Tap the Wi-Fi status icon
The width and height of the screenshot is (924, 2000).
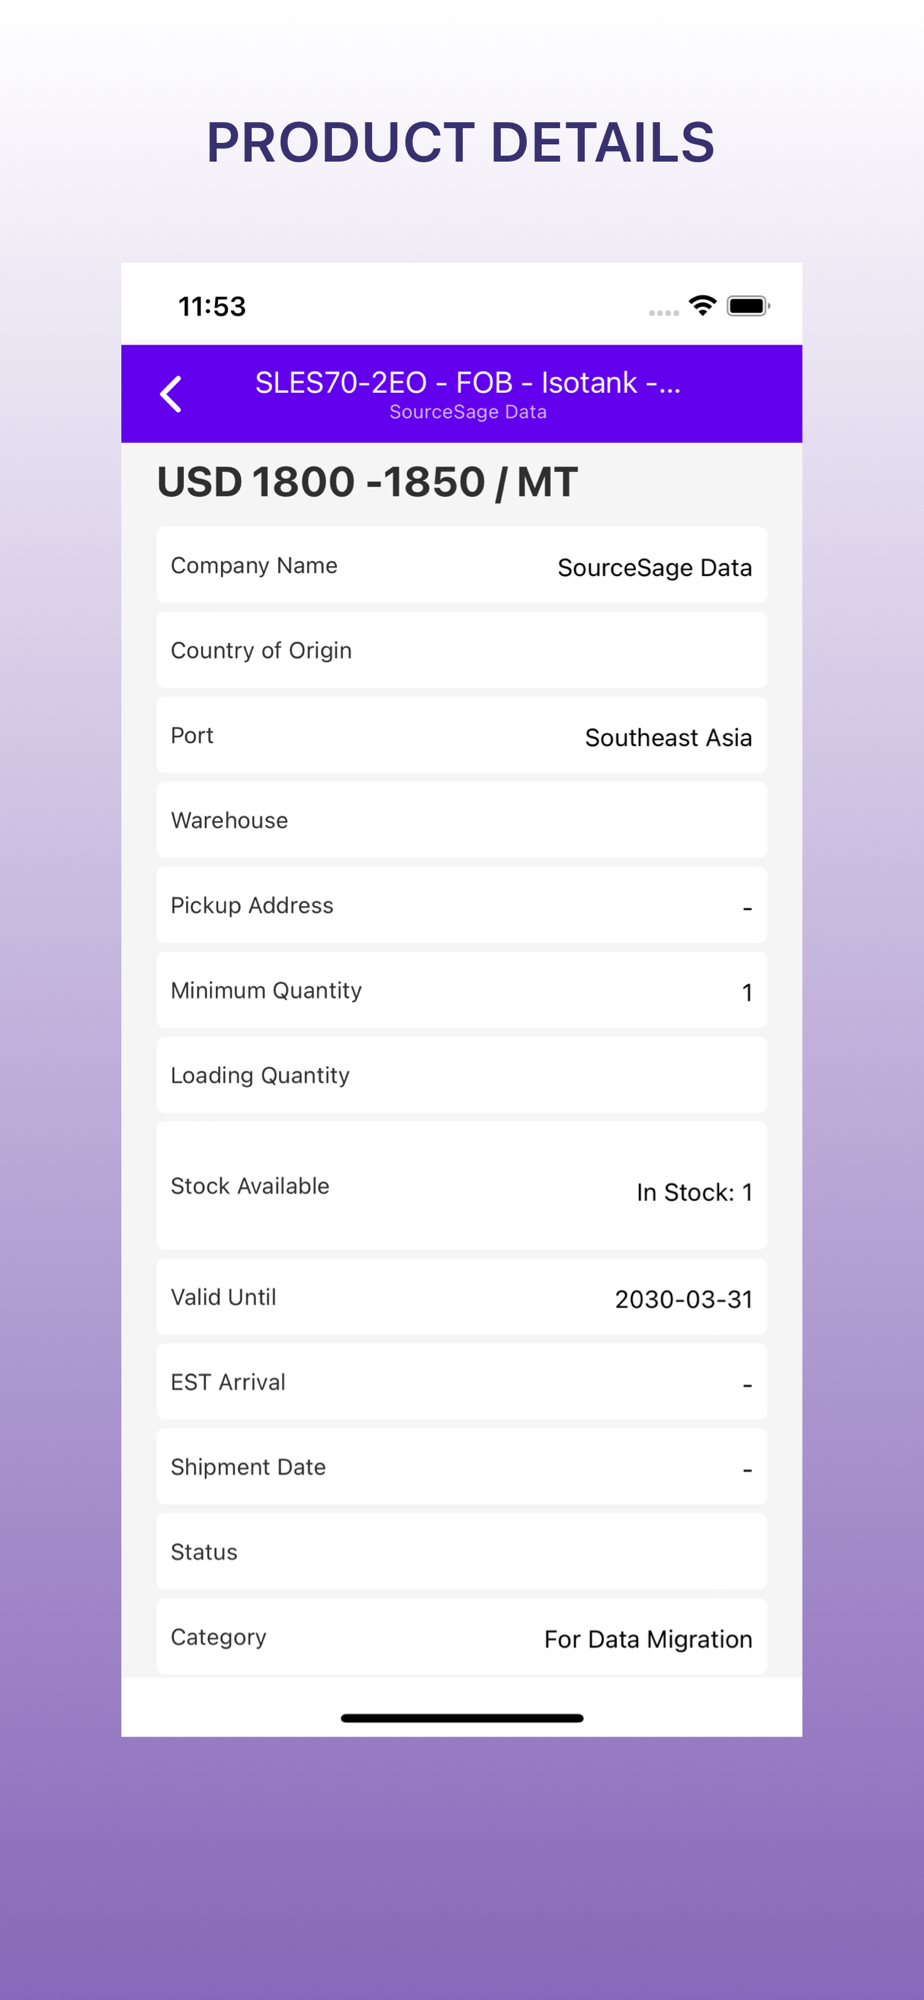(x=703, y=306)
